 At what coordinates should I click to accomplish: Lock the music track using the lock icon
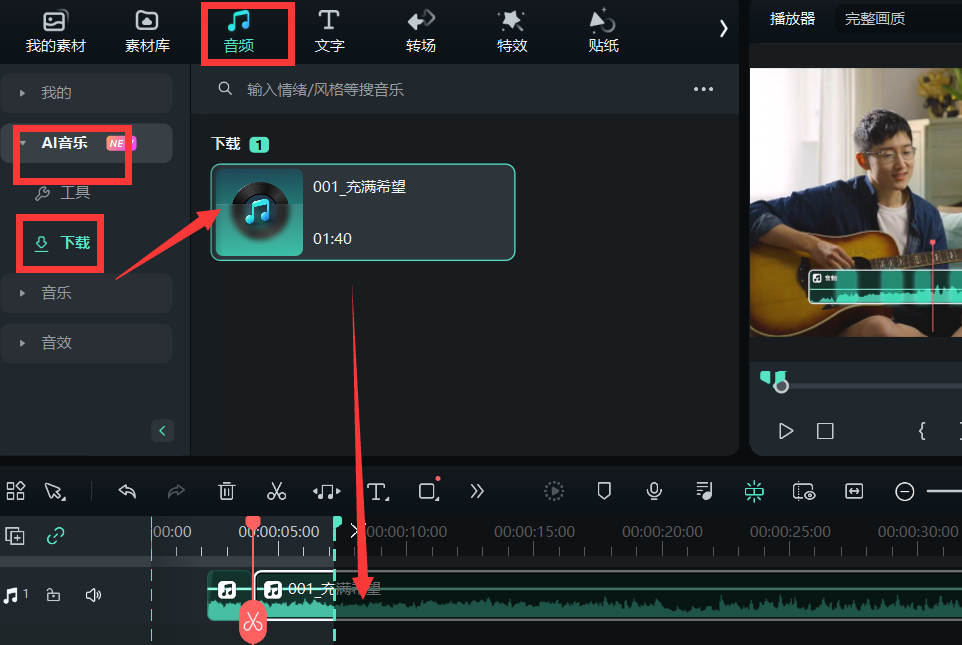tap(54, 594)
